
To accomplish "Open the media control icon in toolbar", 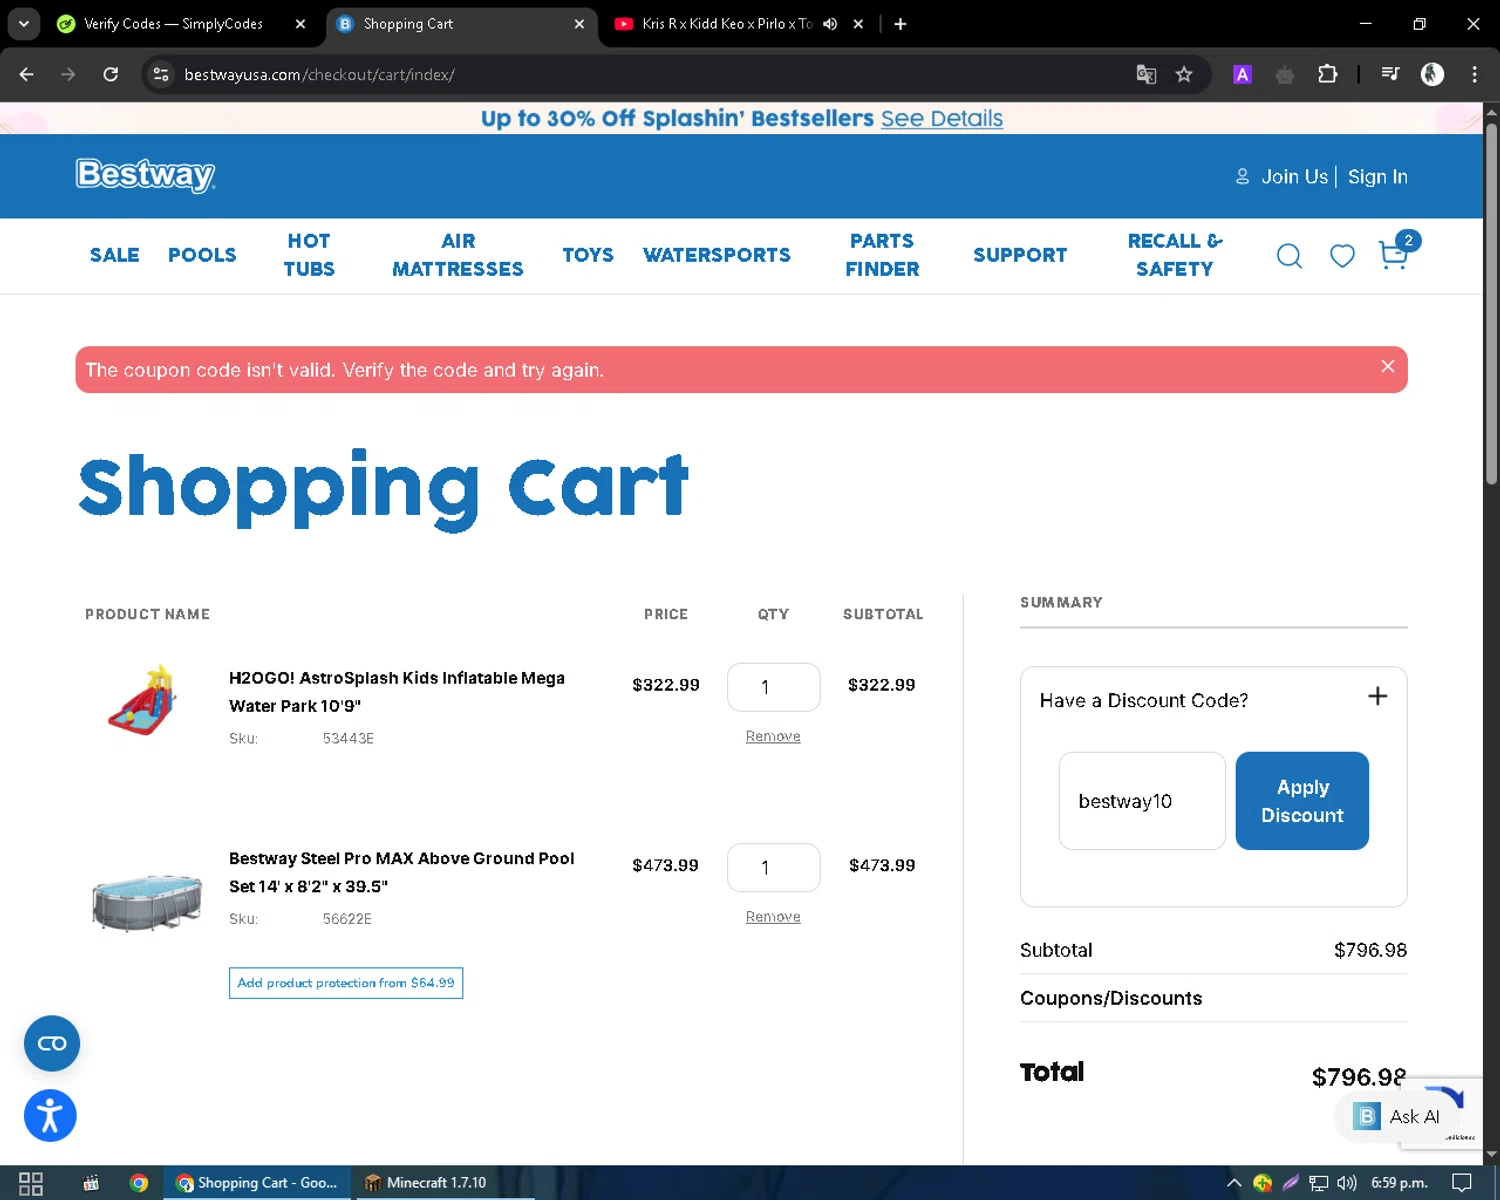I will [1390, 75].
